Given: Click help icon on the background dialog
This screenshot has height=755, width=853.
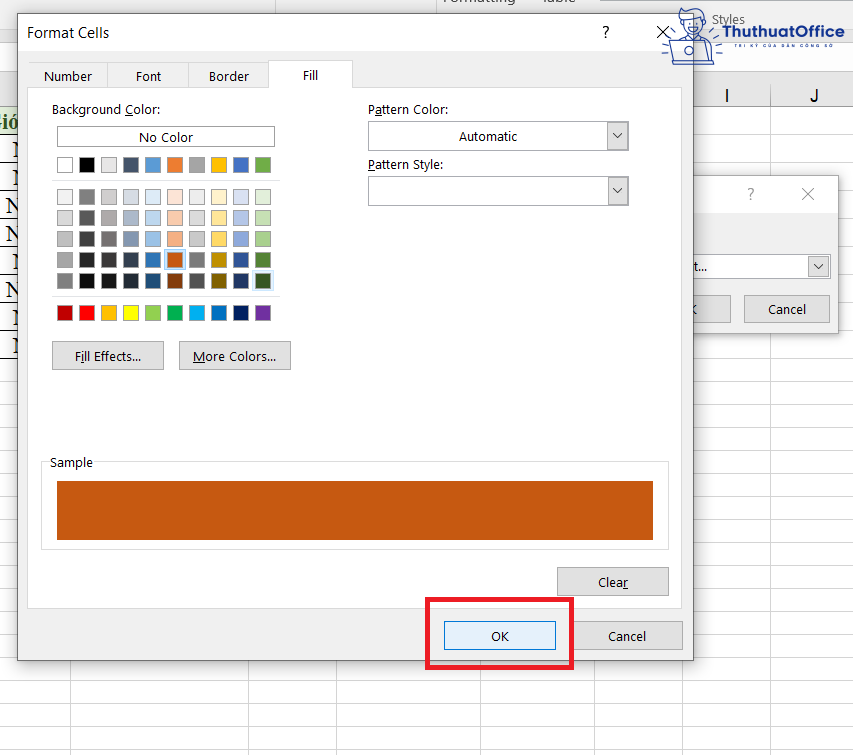Looking at the screenshot, I should click(x=750, y=194).
